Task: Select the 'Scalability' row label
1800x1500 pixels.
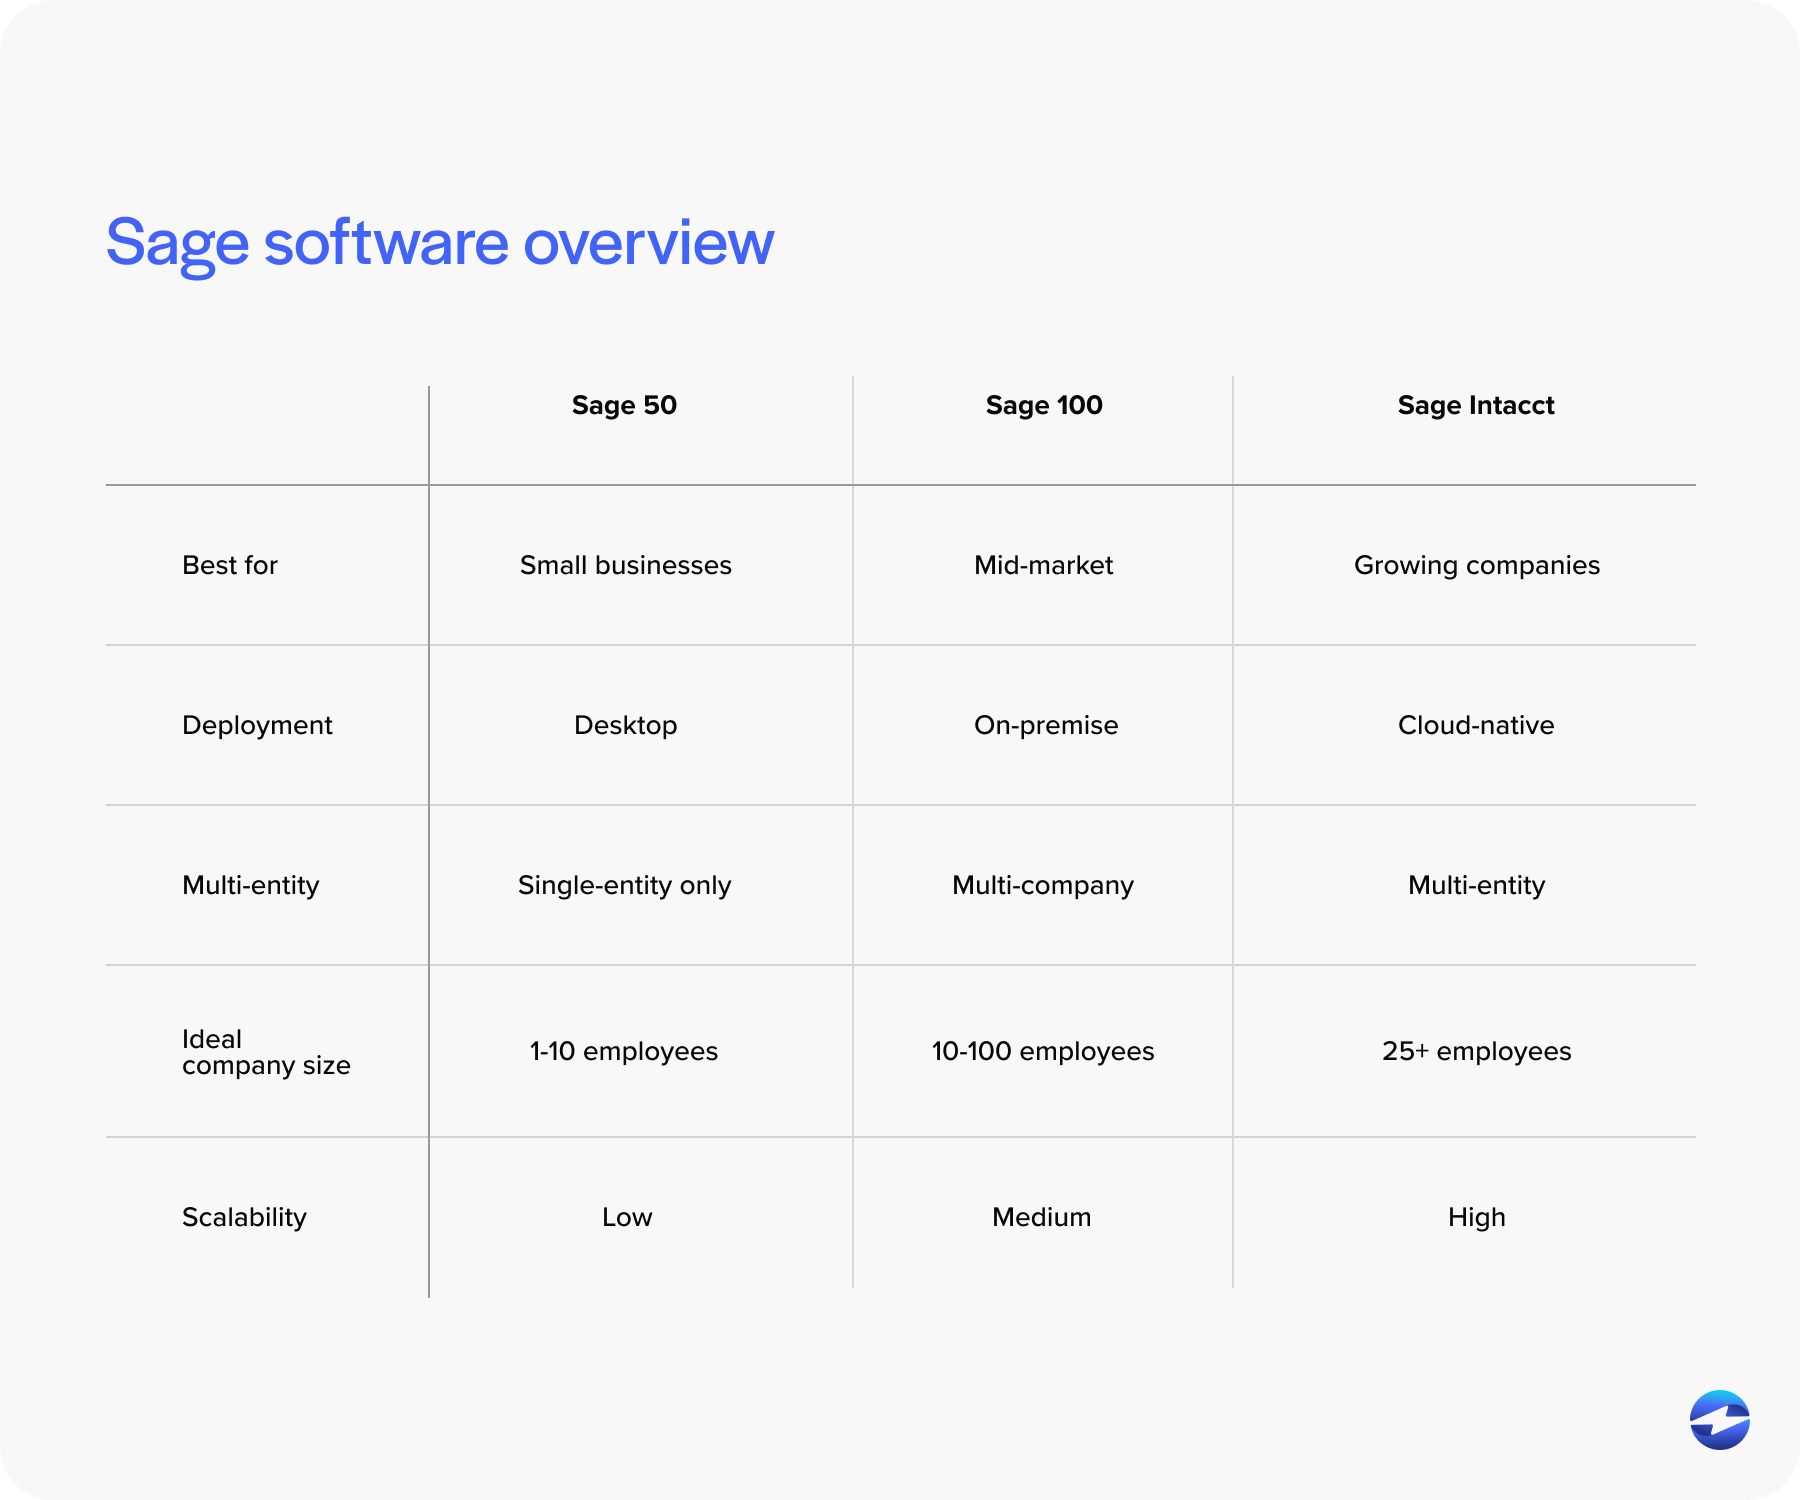Action: pyautogui.click(x=244, y=1217)
